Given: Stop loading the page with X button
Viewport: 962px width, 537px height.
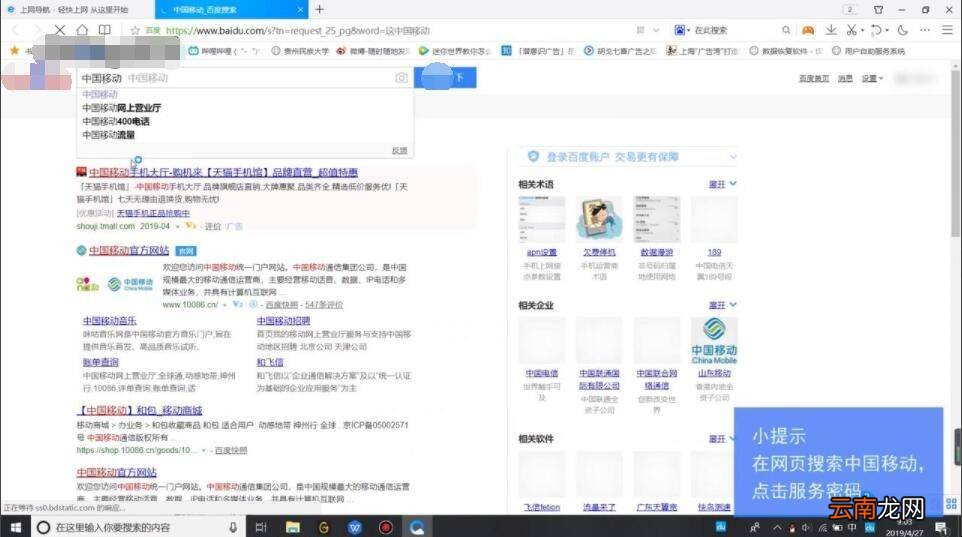Looking at the screenshot, I should tap(60, 29).
